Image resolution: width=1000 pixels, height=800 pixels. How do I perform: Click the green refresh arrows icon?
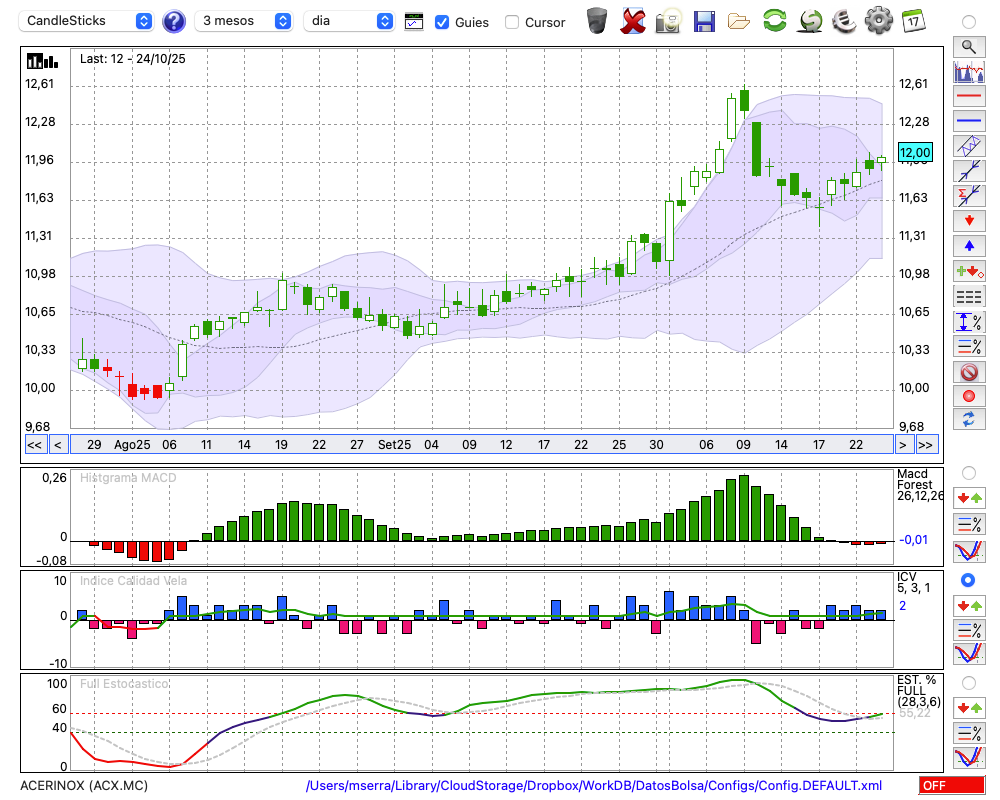774,20
